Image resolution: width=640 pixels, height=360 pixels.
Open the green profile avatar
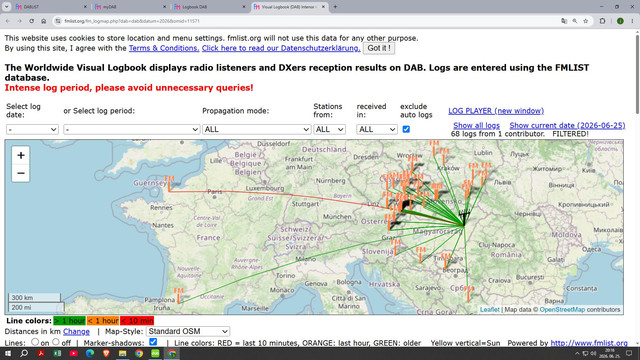pos(620,21)
